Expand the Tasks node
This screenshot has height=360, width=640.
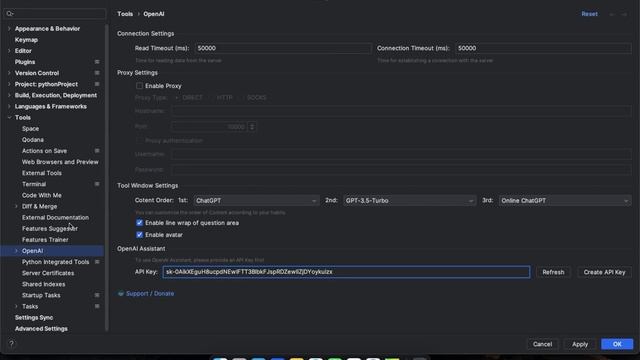click(16, 307)
